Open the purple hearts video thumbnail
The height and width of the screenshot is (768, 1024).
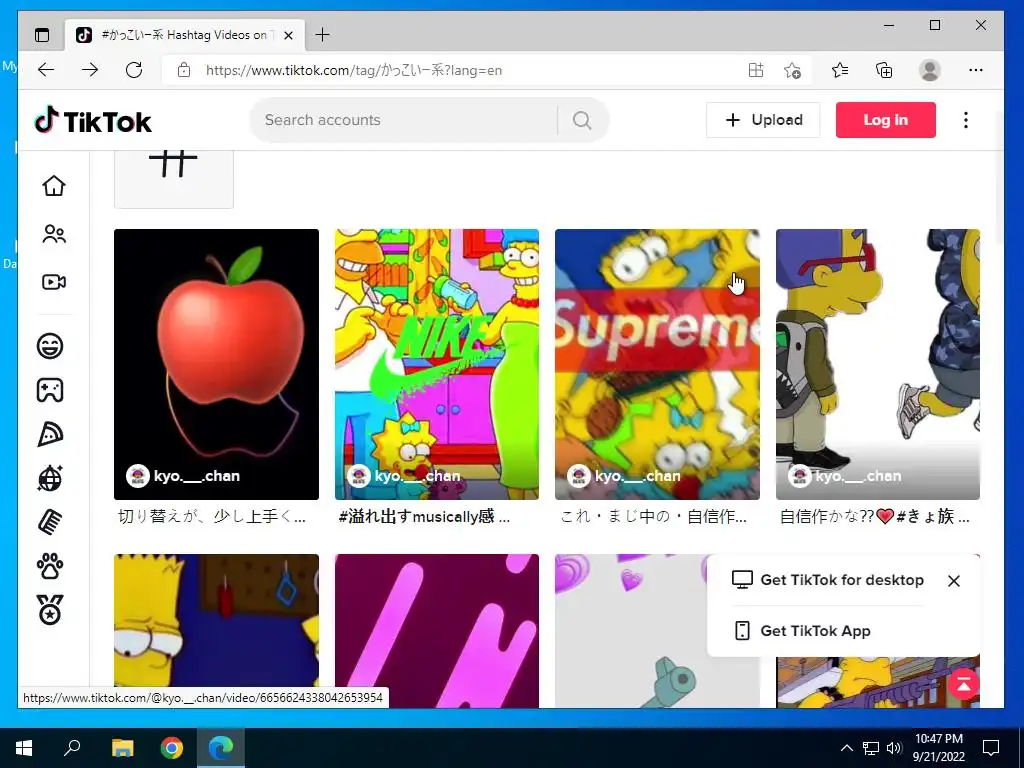[x=630, y=630]
